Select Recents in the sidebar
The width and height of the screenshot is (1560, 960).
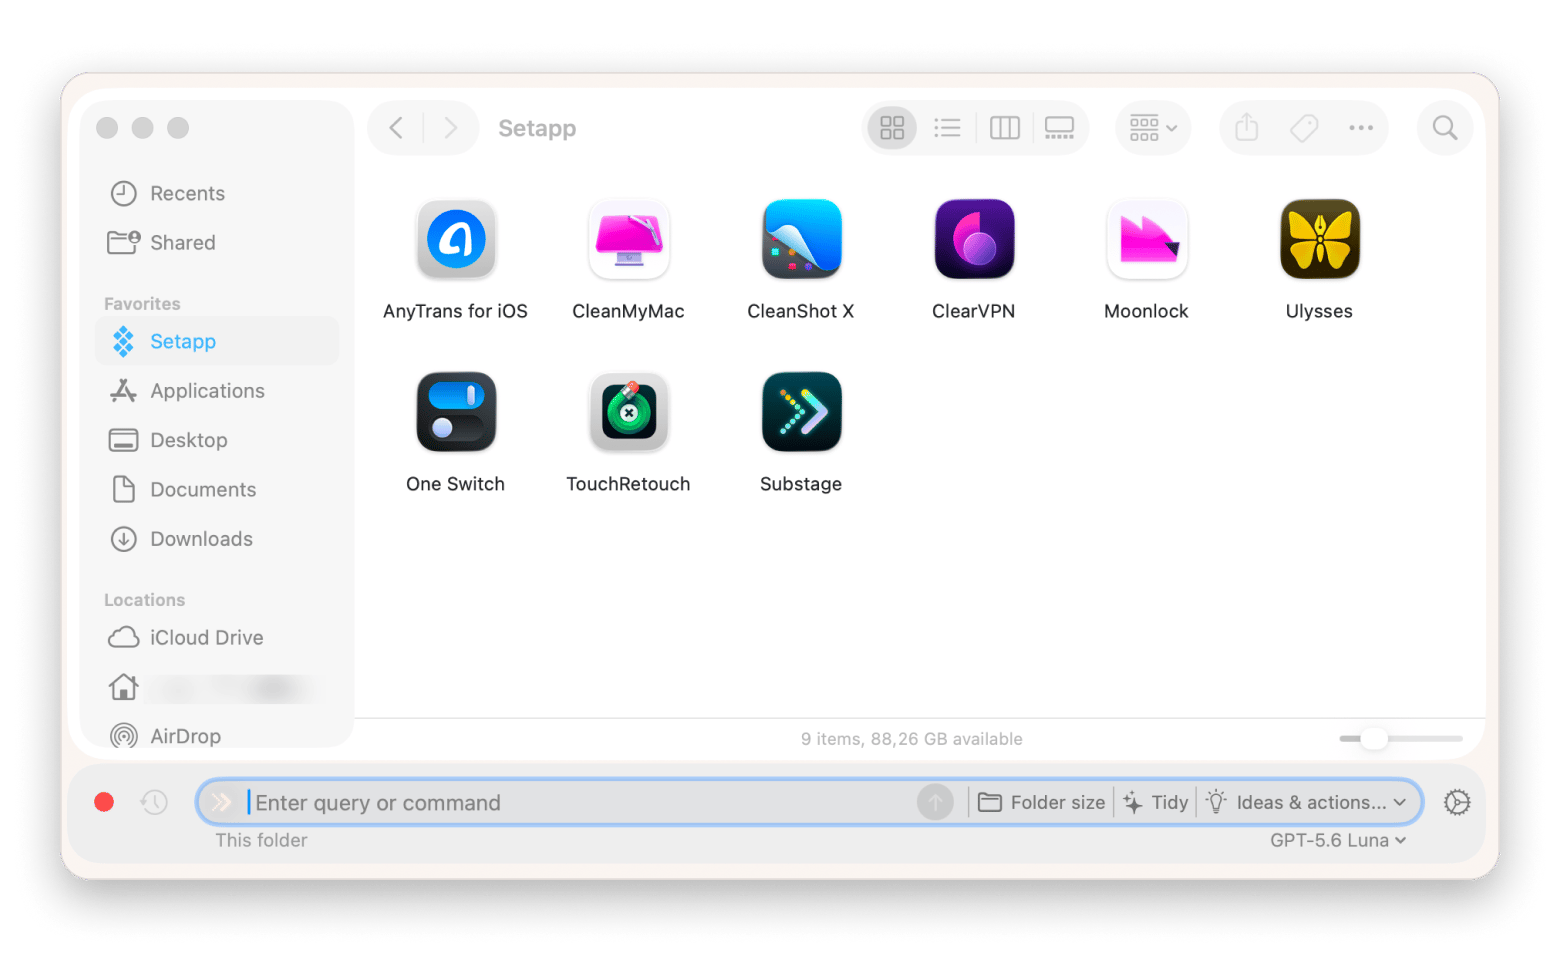tap(217, 193)
